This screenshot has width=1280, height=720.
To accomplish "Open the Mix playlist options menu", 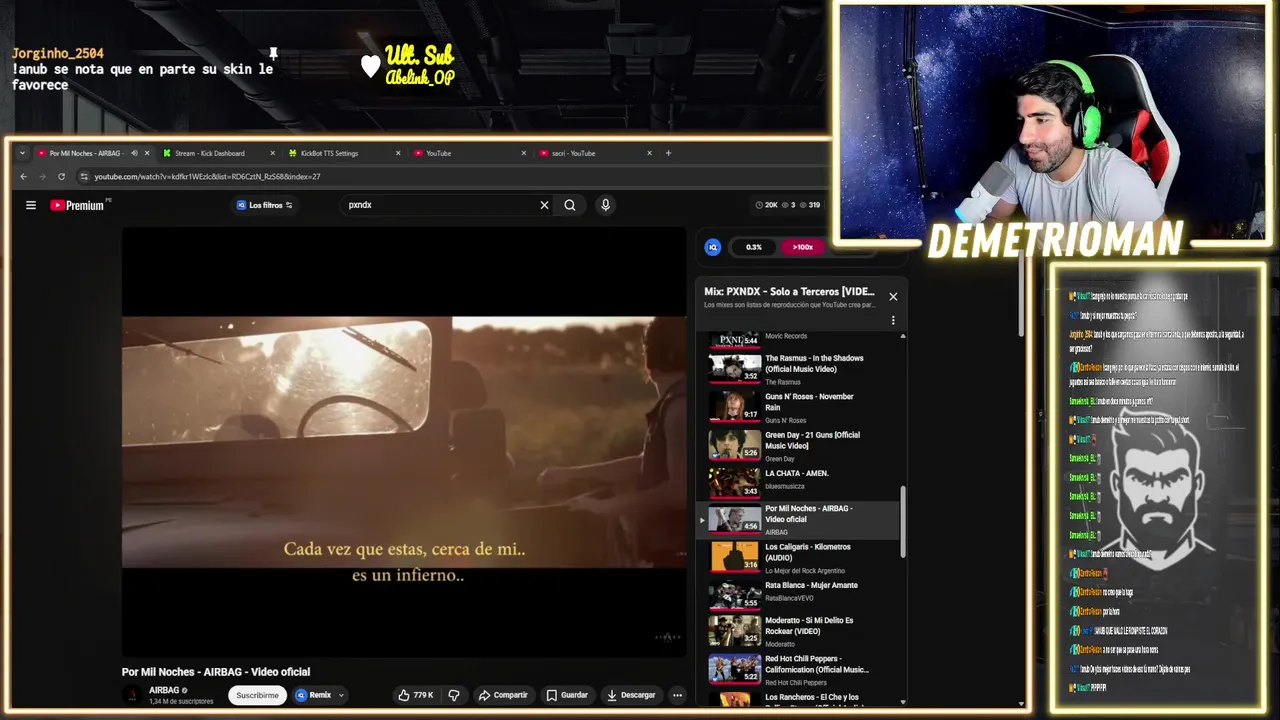I will tap(893, 320).
